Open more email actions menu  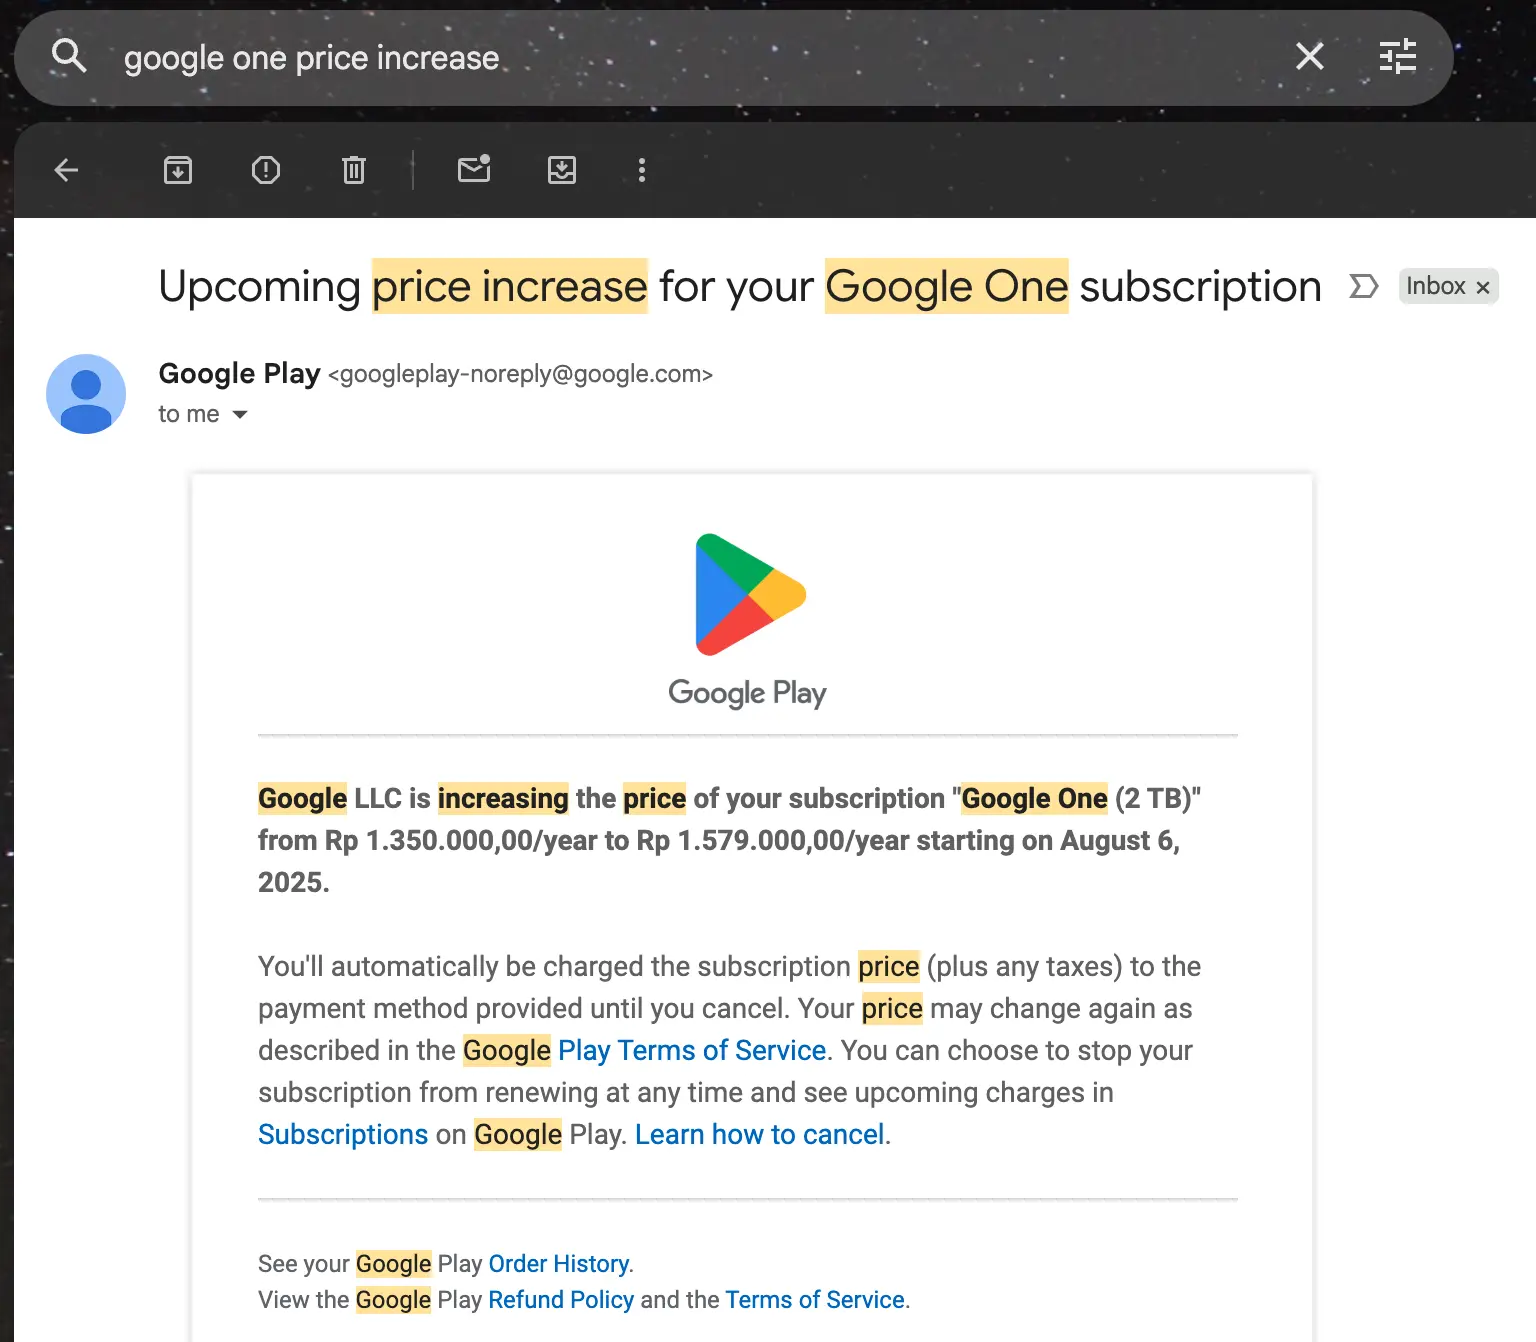641,170
